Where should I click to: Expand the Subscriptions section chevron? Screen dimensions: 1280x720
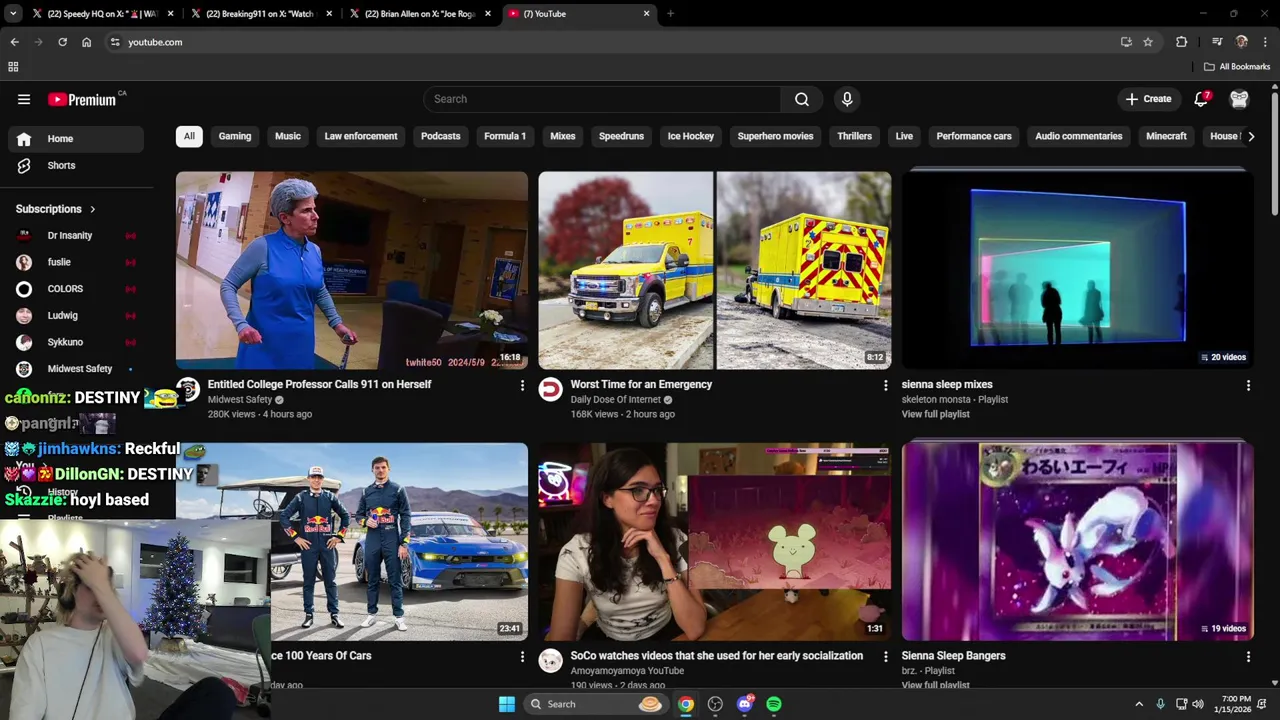(x=93, y=209)
